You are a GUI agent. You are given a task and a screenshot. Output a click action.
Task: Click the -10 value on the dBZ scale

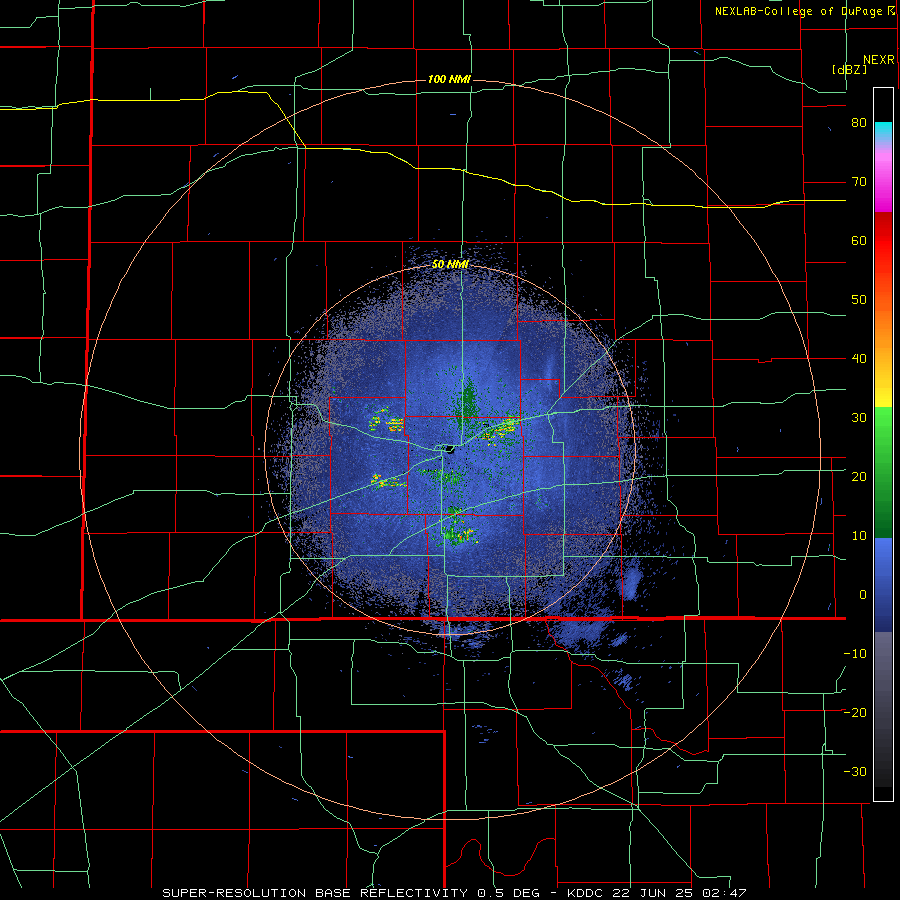point(855,653)
